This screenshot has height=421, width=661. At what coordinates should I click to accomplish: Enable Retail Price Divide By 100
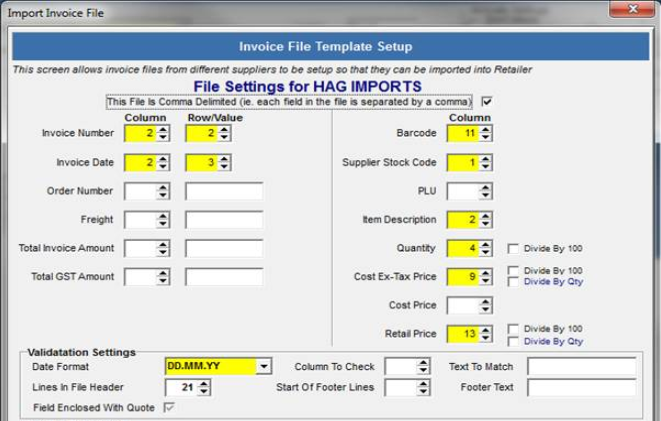(x=513, y=329)
